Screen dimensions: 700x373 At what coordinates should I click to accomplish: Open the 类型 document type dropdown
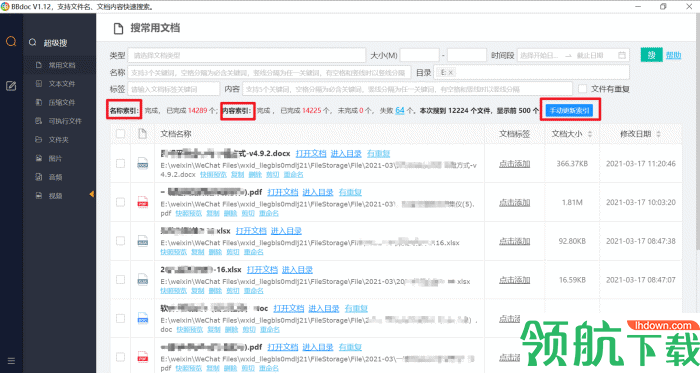click(x=246, y=55)
